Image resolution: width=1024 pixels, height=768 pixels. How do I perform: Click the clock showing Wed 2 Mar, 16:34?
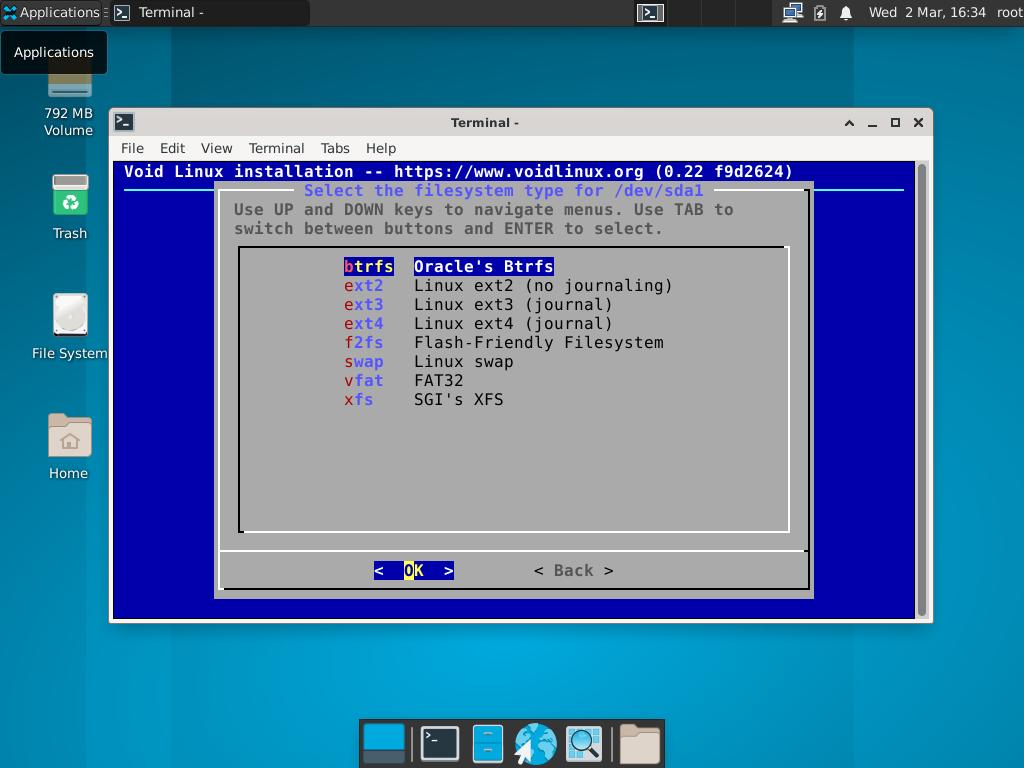click(x=927, y=12)
